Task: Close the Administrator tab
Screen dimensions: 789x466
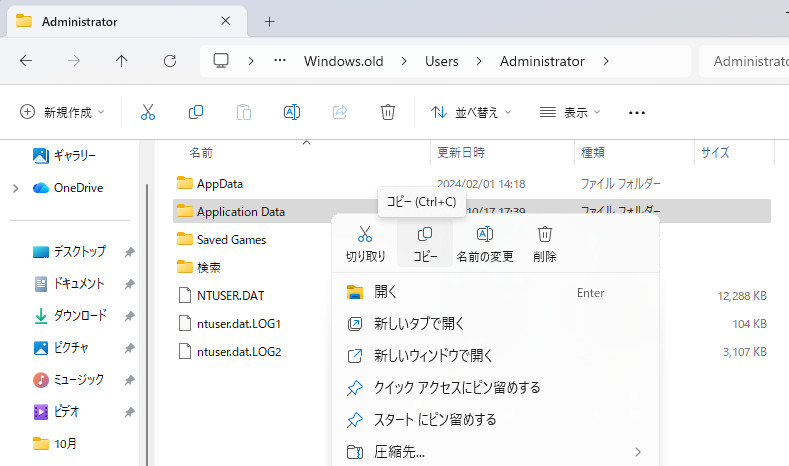Action: [x=225, y=21]
